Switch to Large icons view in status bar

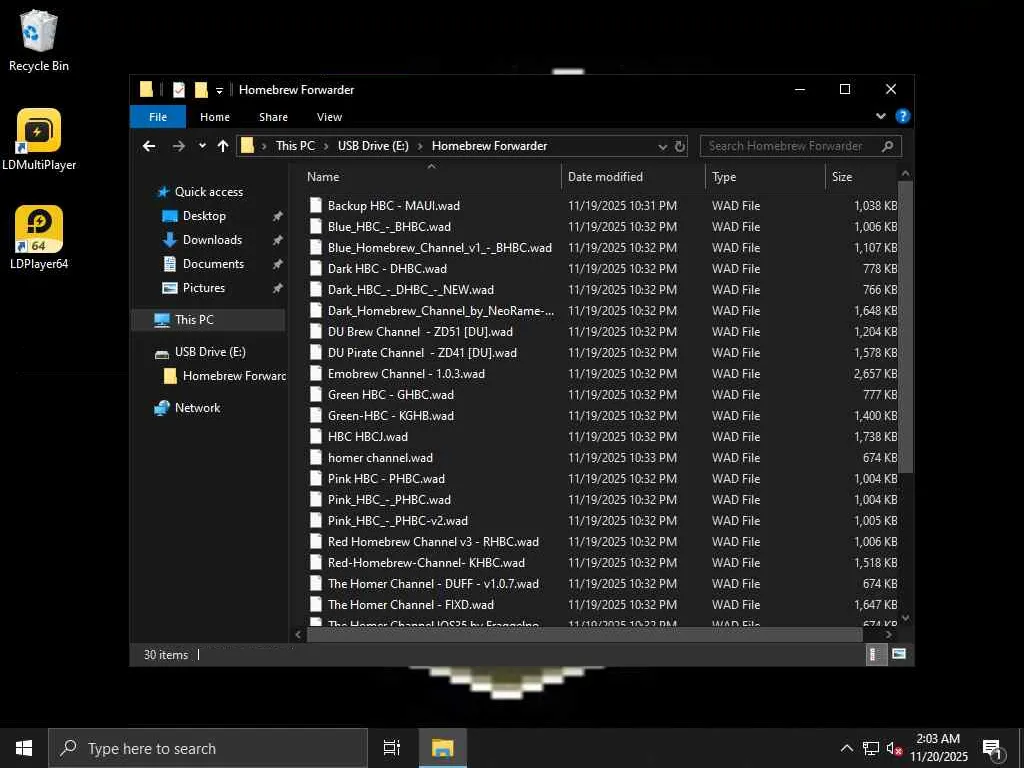click(x=899, y=654)
